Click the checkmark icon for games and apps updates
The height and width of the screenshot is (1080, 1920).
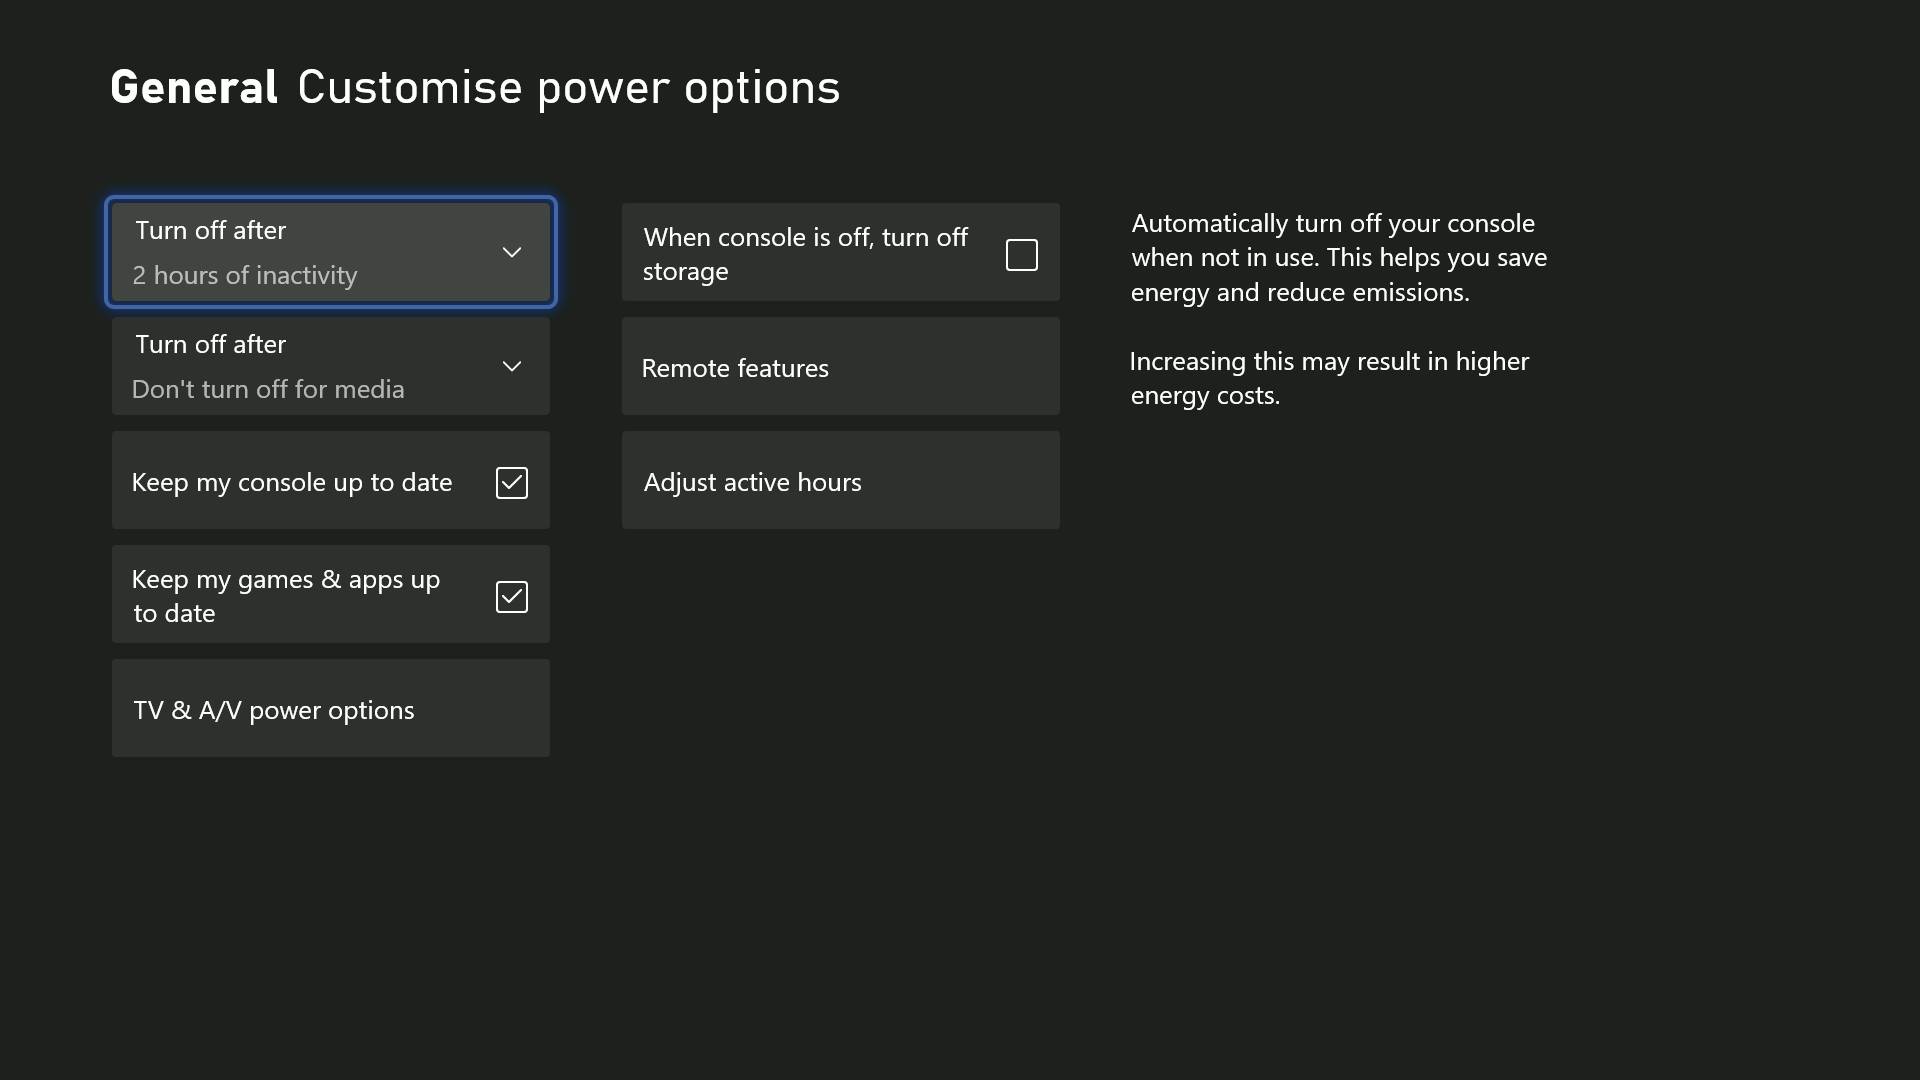click(511, 596)
